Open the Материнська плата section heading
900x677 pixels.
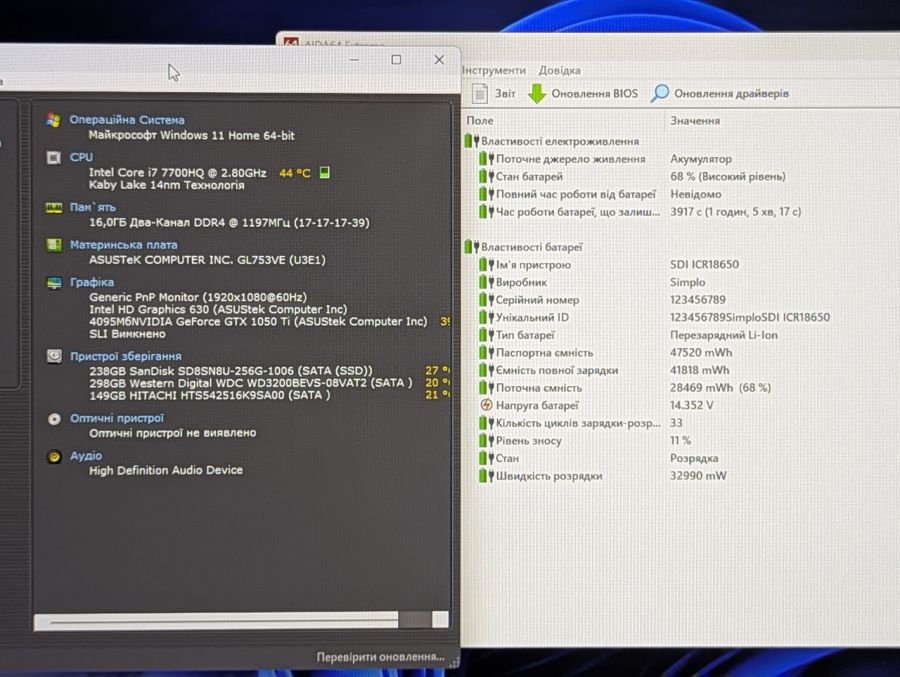click(123, 245)
